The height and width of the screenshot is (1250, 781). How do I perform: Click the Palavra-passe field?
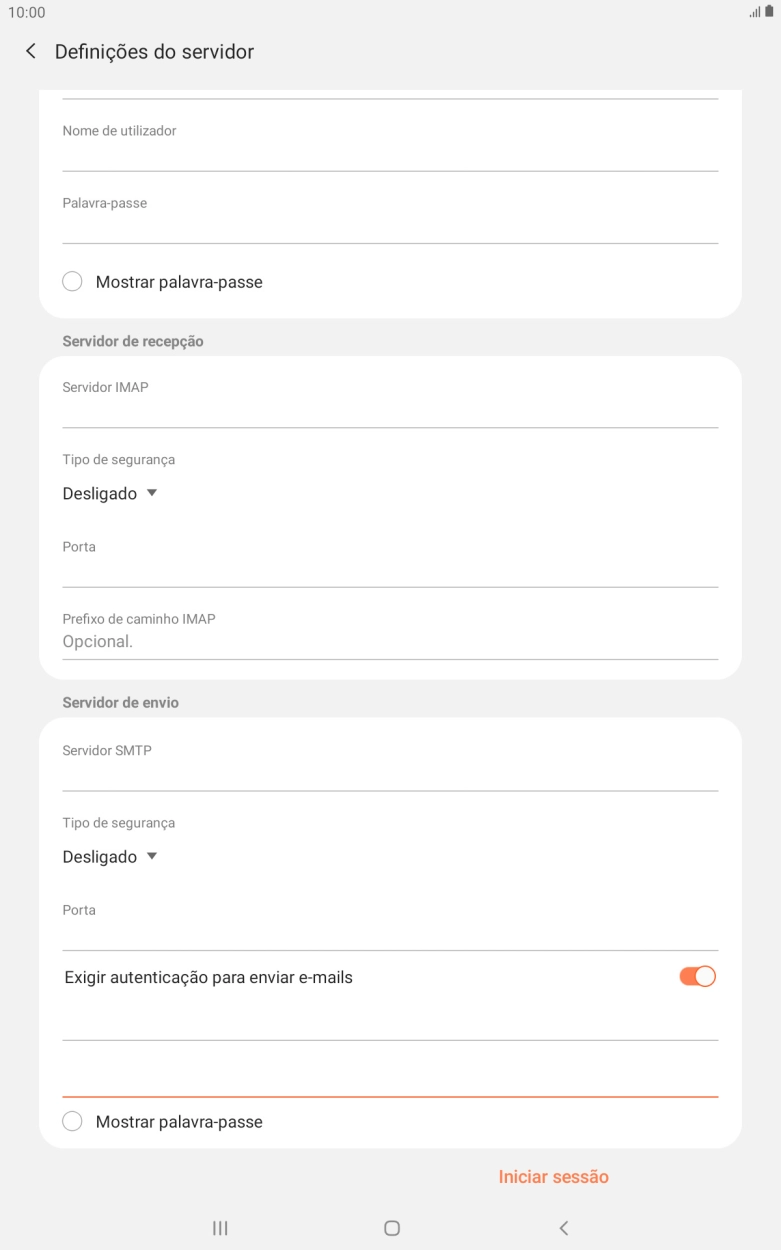[390, 218]
